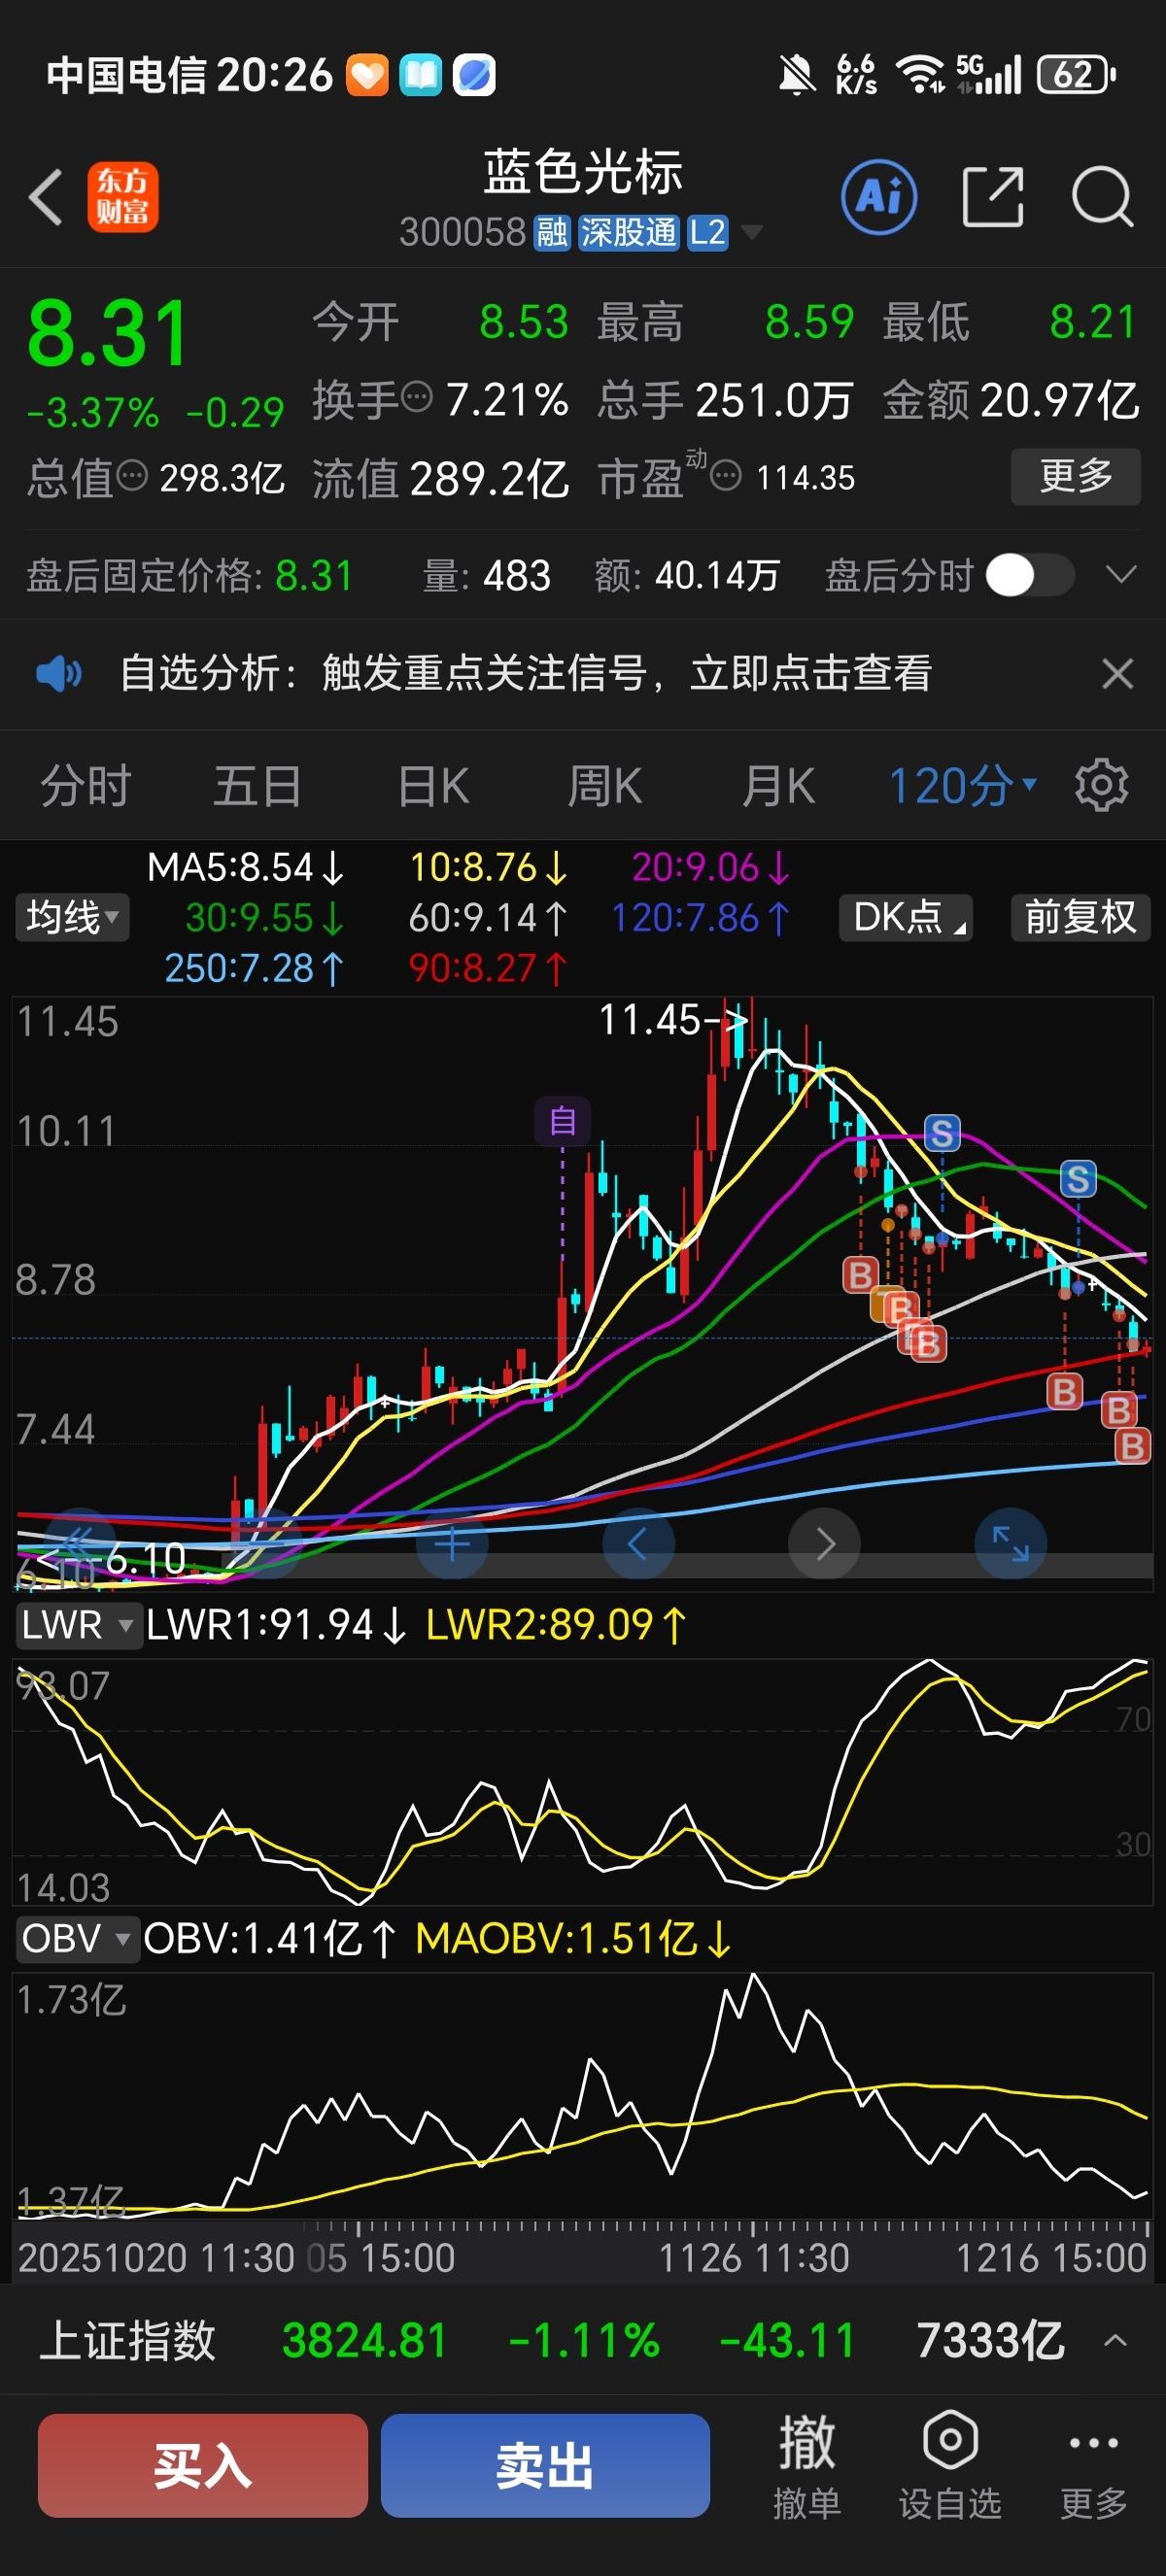The image size is (1166, 2576).
Task: Tap the 250:7.28 moving average label
Action: [254, 968]
